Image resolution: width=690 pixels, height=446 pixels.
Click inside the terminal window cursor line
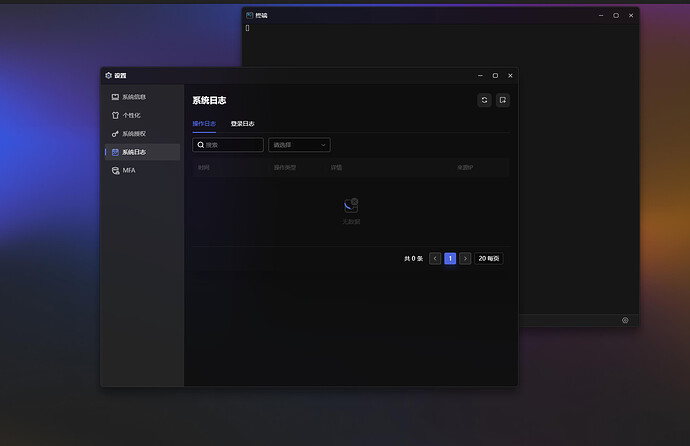coord(247,28)
